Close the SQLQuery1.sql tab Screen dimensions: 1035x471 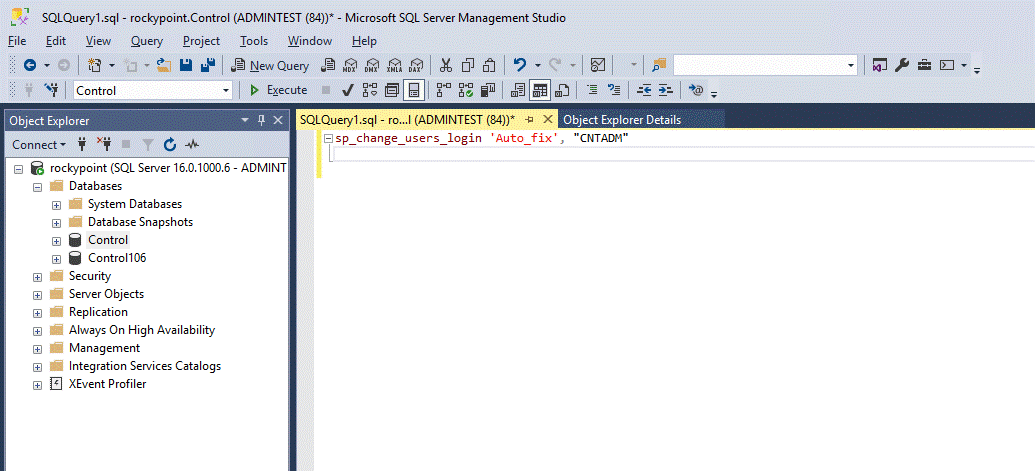(x=547, y=119)
